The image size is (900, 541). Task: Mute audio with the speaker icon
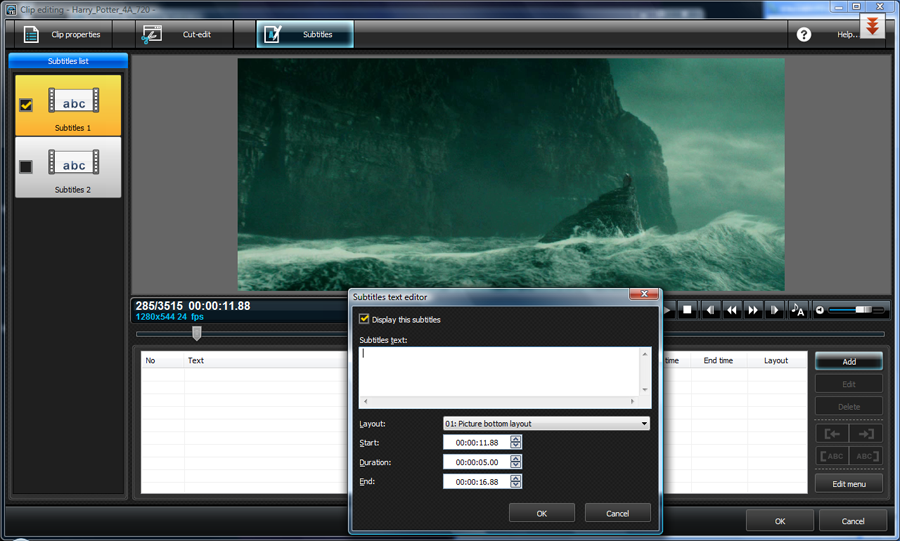pyautogui.click(x=820, y=310)
